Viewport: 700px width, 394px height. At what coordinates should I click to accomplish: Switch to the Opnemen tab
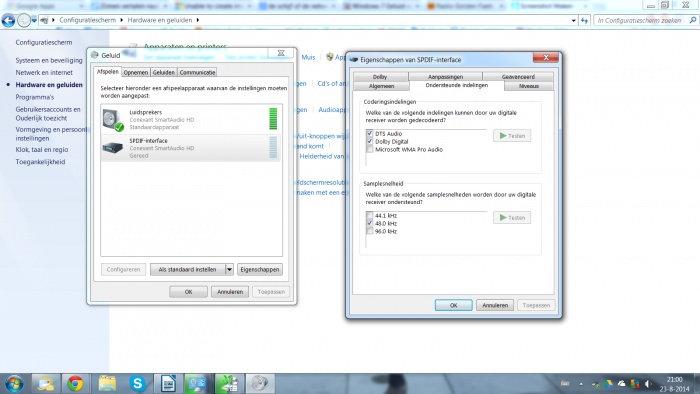136,72
